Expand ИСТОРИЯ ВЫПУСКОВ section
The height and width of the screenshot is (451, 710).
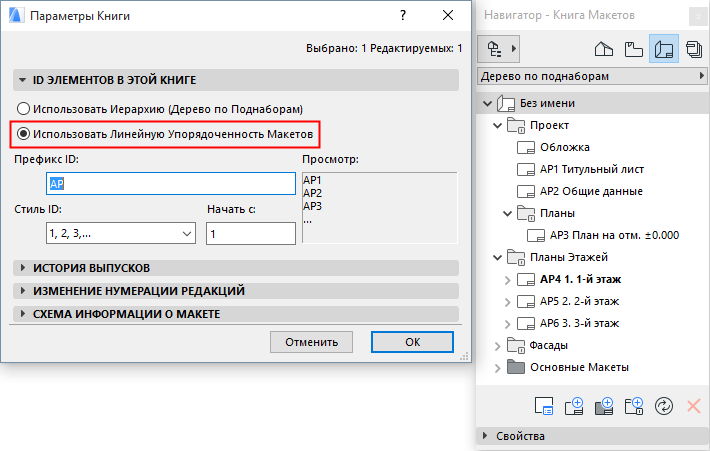tap(23, 268)
